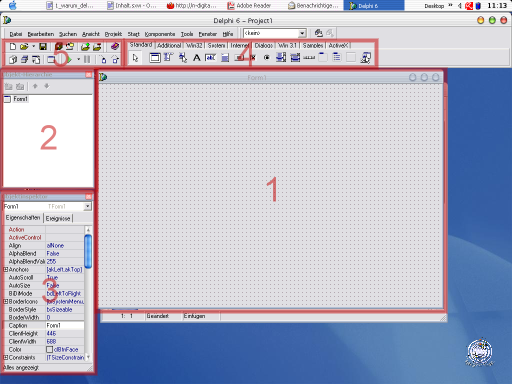The height and width of the screenshot is (384, 512).
Task: Open the Projekt menu
Action: pyautogui.click(x=113, y=34)
